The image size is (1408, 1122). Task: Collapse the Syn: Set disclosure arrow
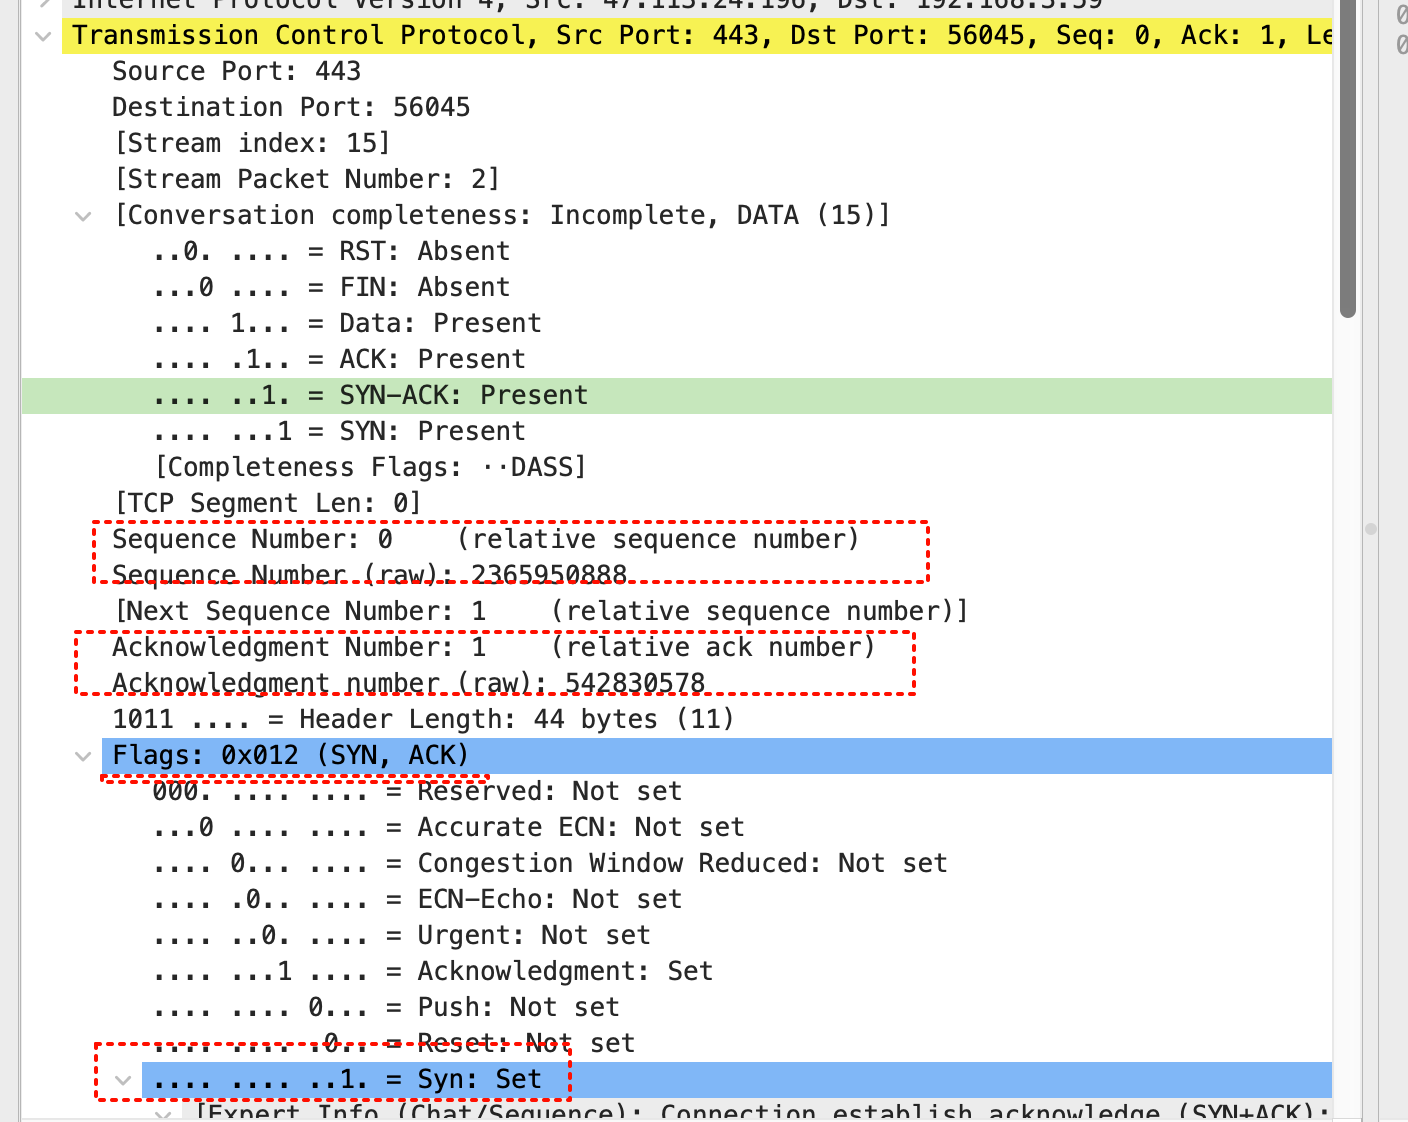(123, 1080)
